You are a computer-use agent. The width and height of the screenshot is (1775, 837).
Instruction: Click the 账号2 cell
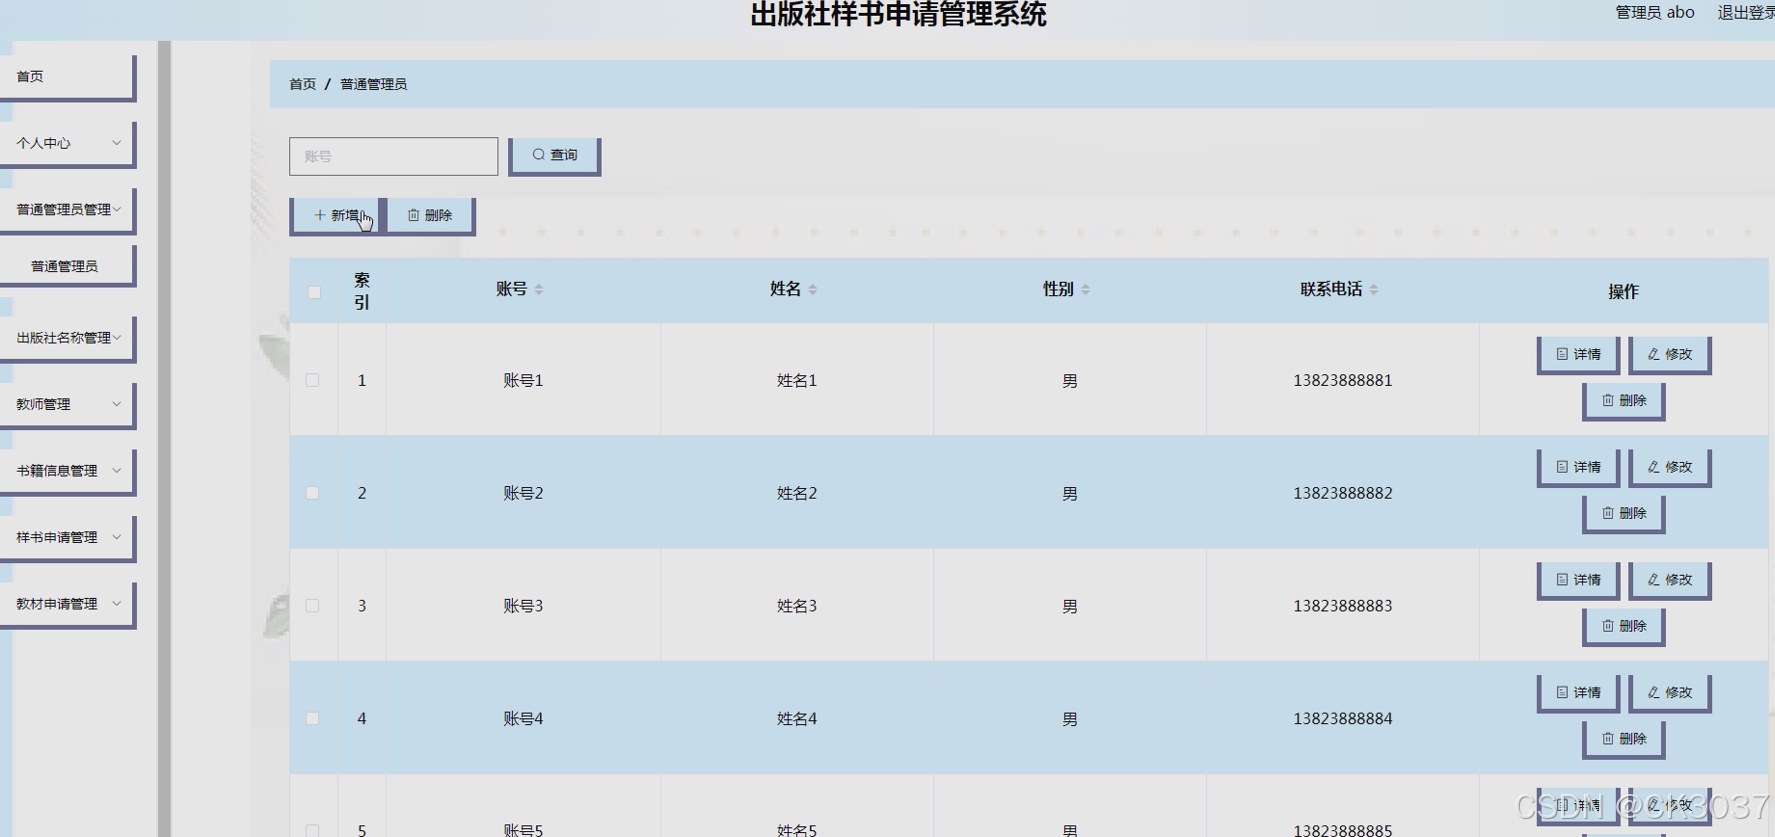pos(523,493)
